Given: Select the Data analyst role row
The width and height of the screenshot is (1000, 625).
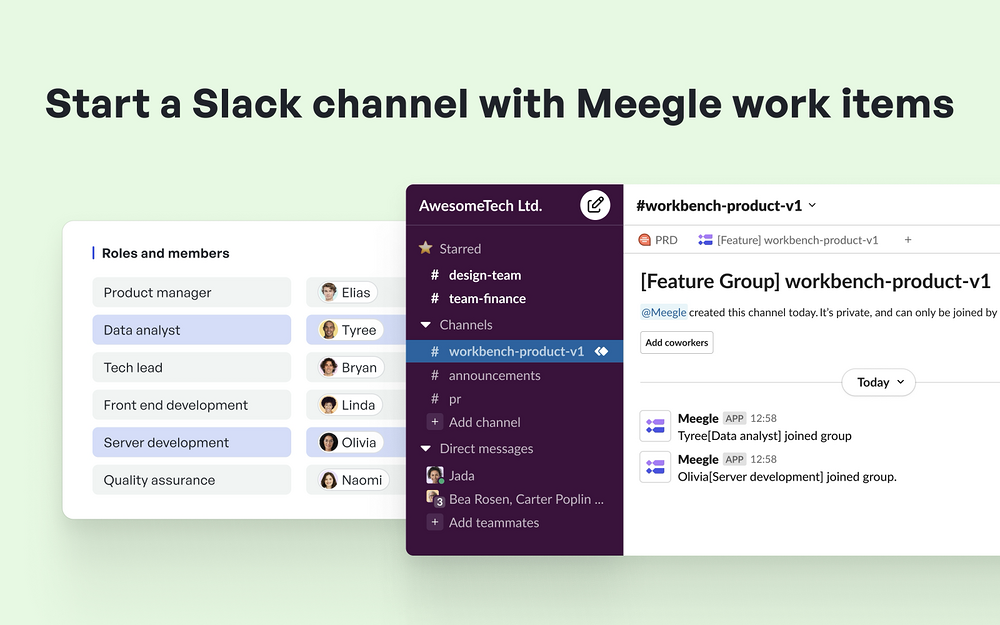Looking at the screenshot, I should click(191, 330).
